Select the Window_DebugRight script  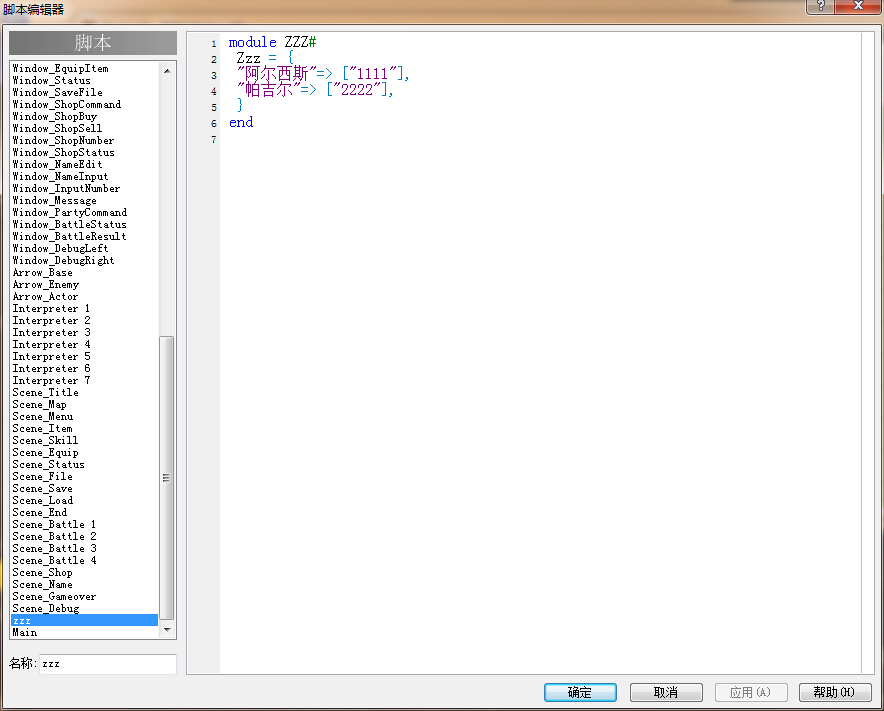[84, 260]
